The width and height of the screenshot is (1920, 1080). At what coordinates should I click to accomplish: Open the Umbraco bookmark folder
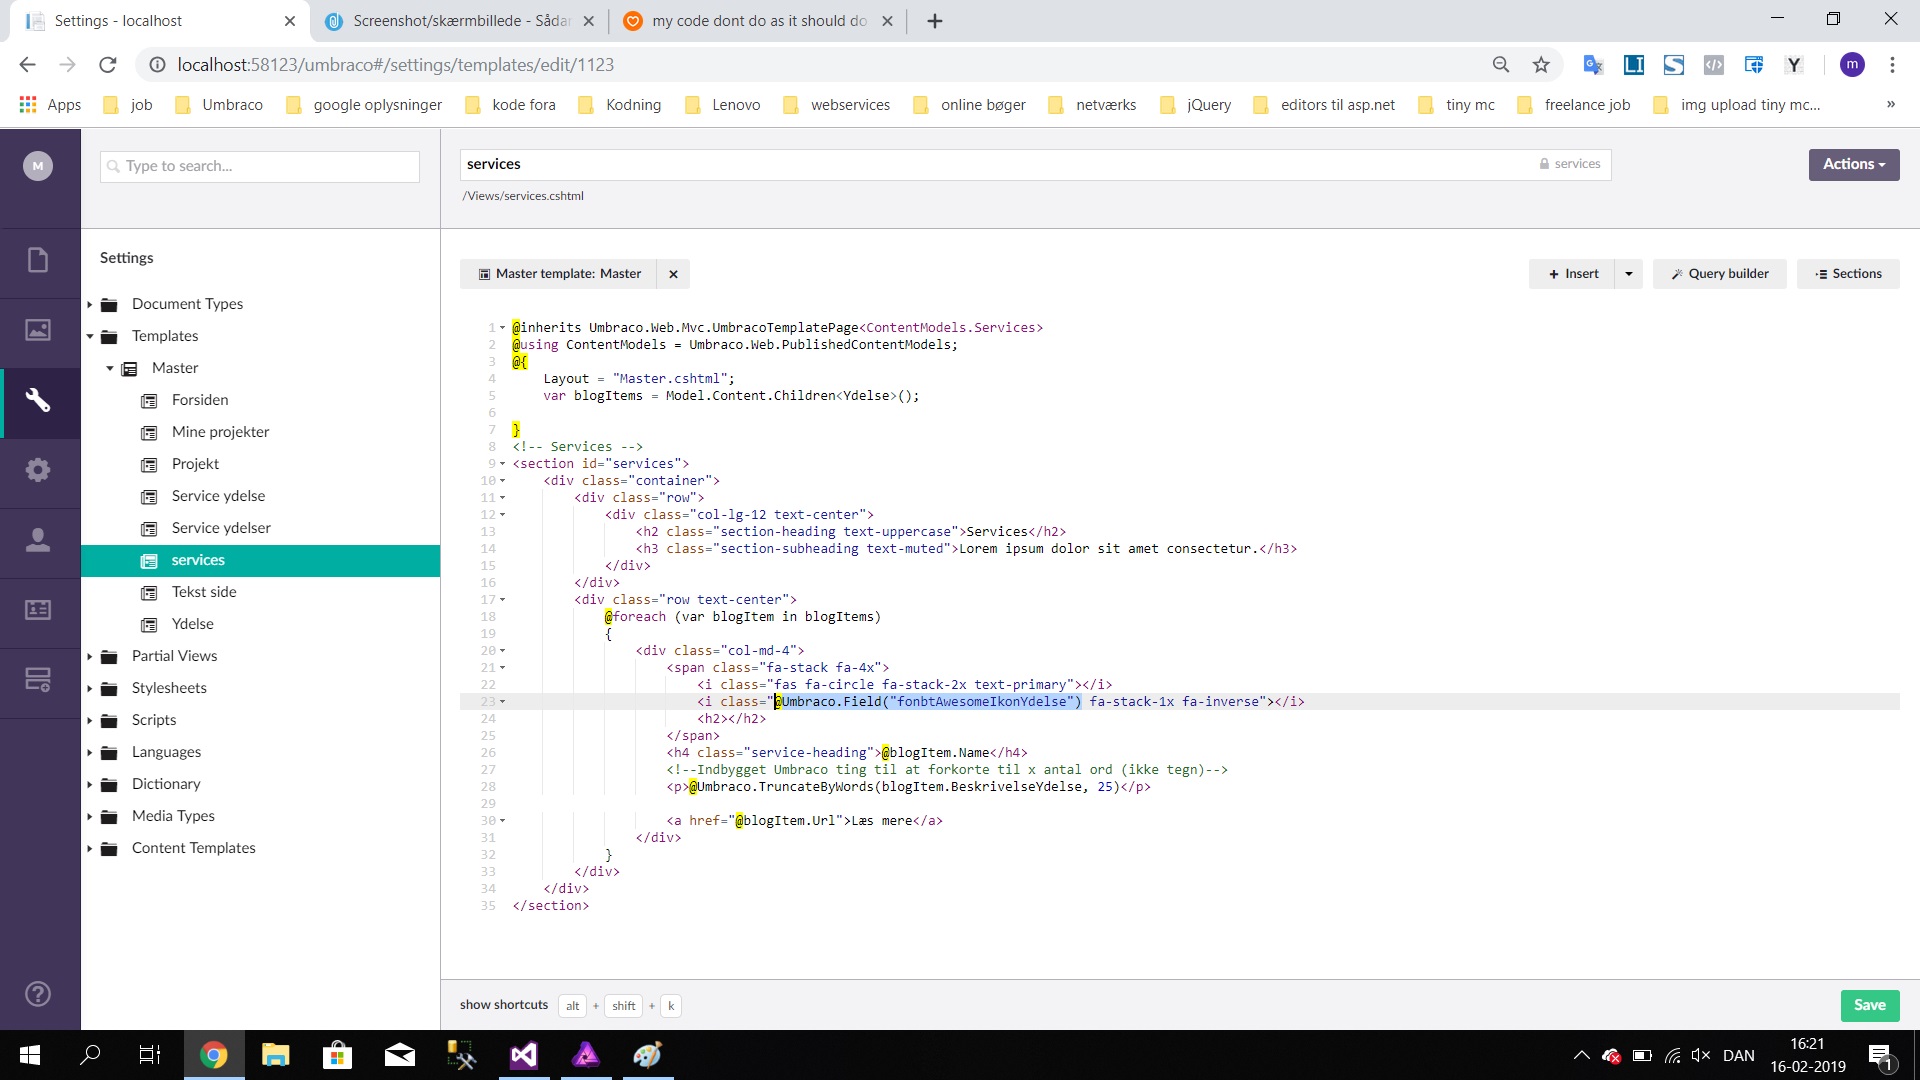coord(219,105)
